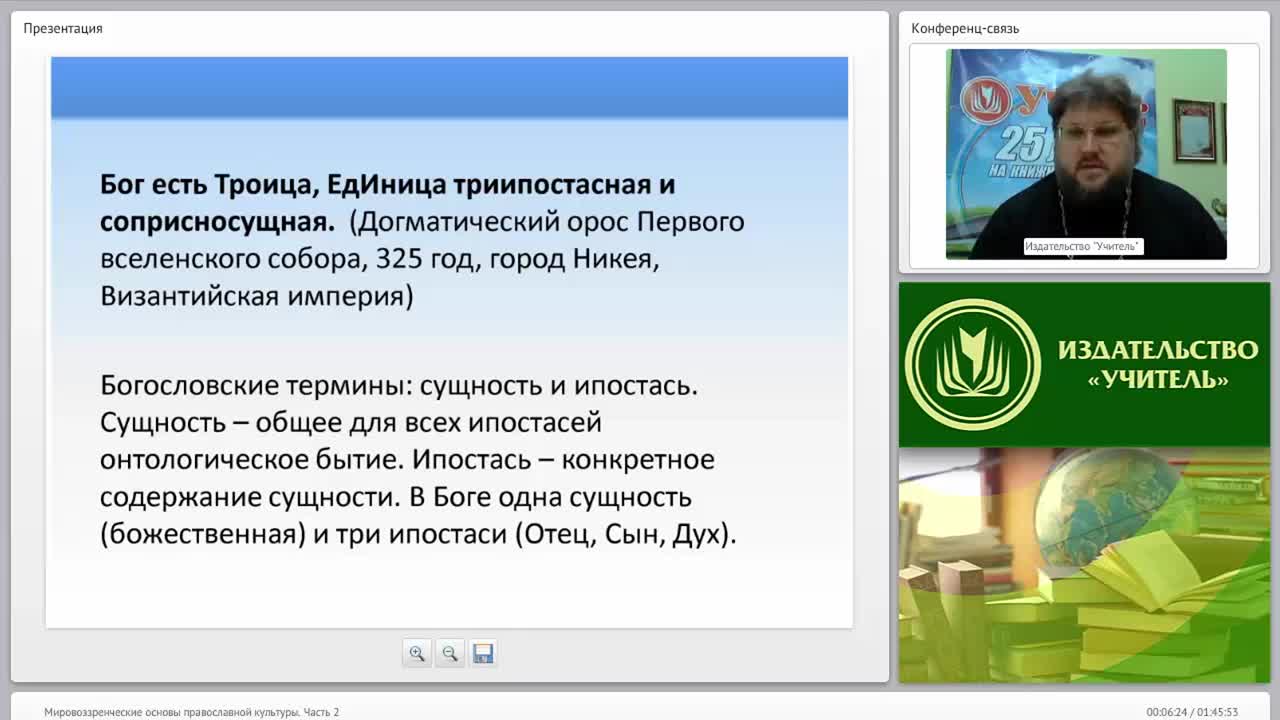The image size is (1280, 720).
Task: Select the line 'вселенского собора, 325 год, город Никея'
Action: 380,259
